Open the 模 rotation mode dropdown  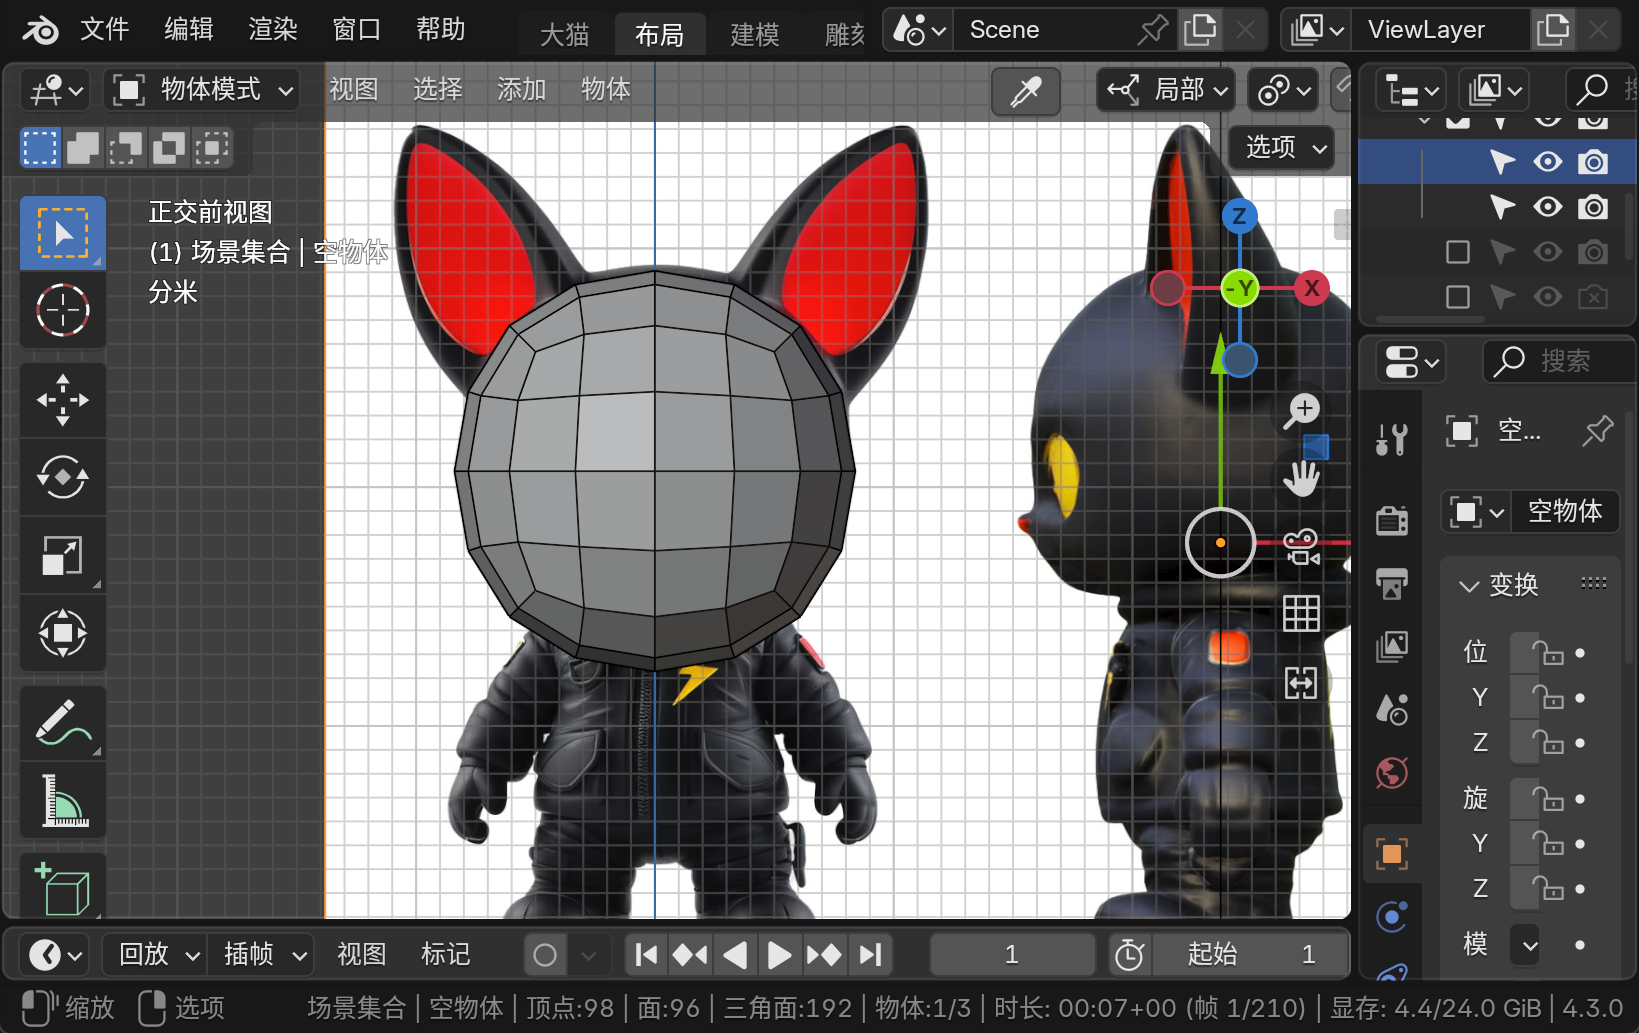click(x=1525, y=945)
